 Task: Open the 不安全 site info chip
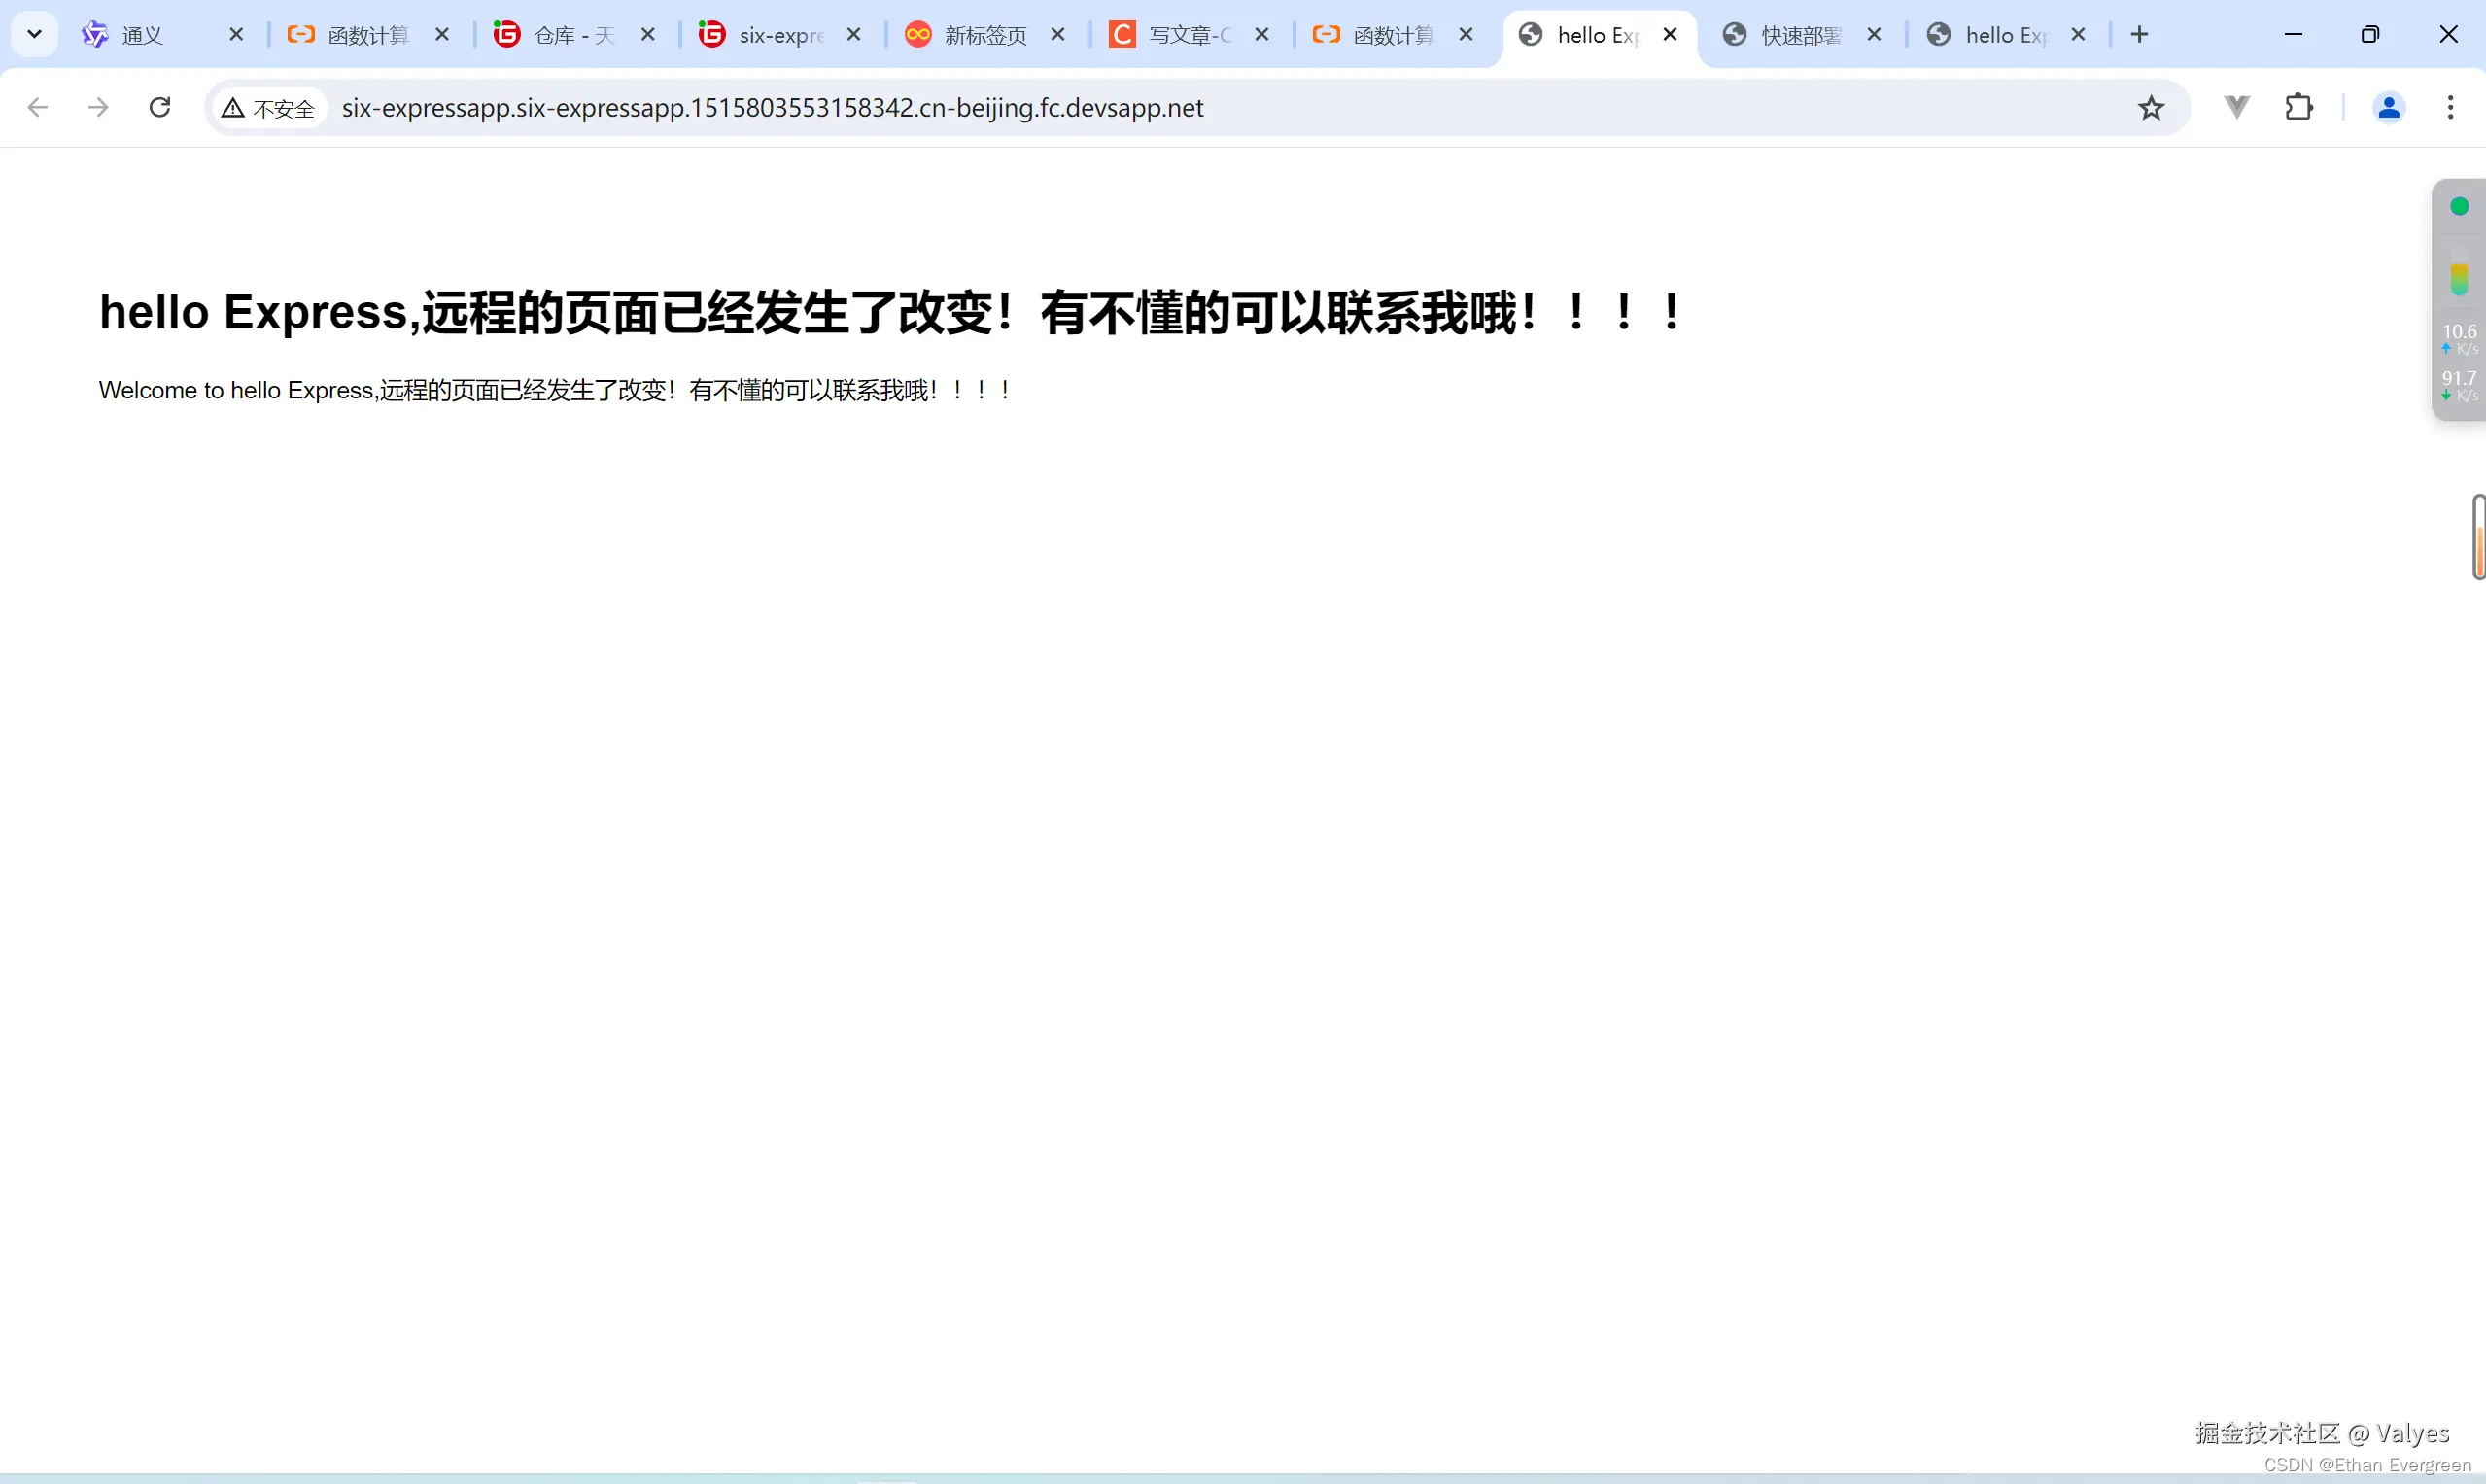coord(269,108)
